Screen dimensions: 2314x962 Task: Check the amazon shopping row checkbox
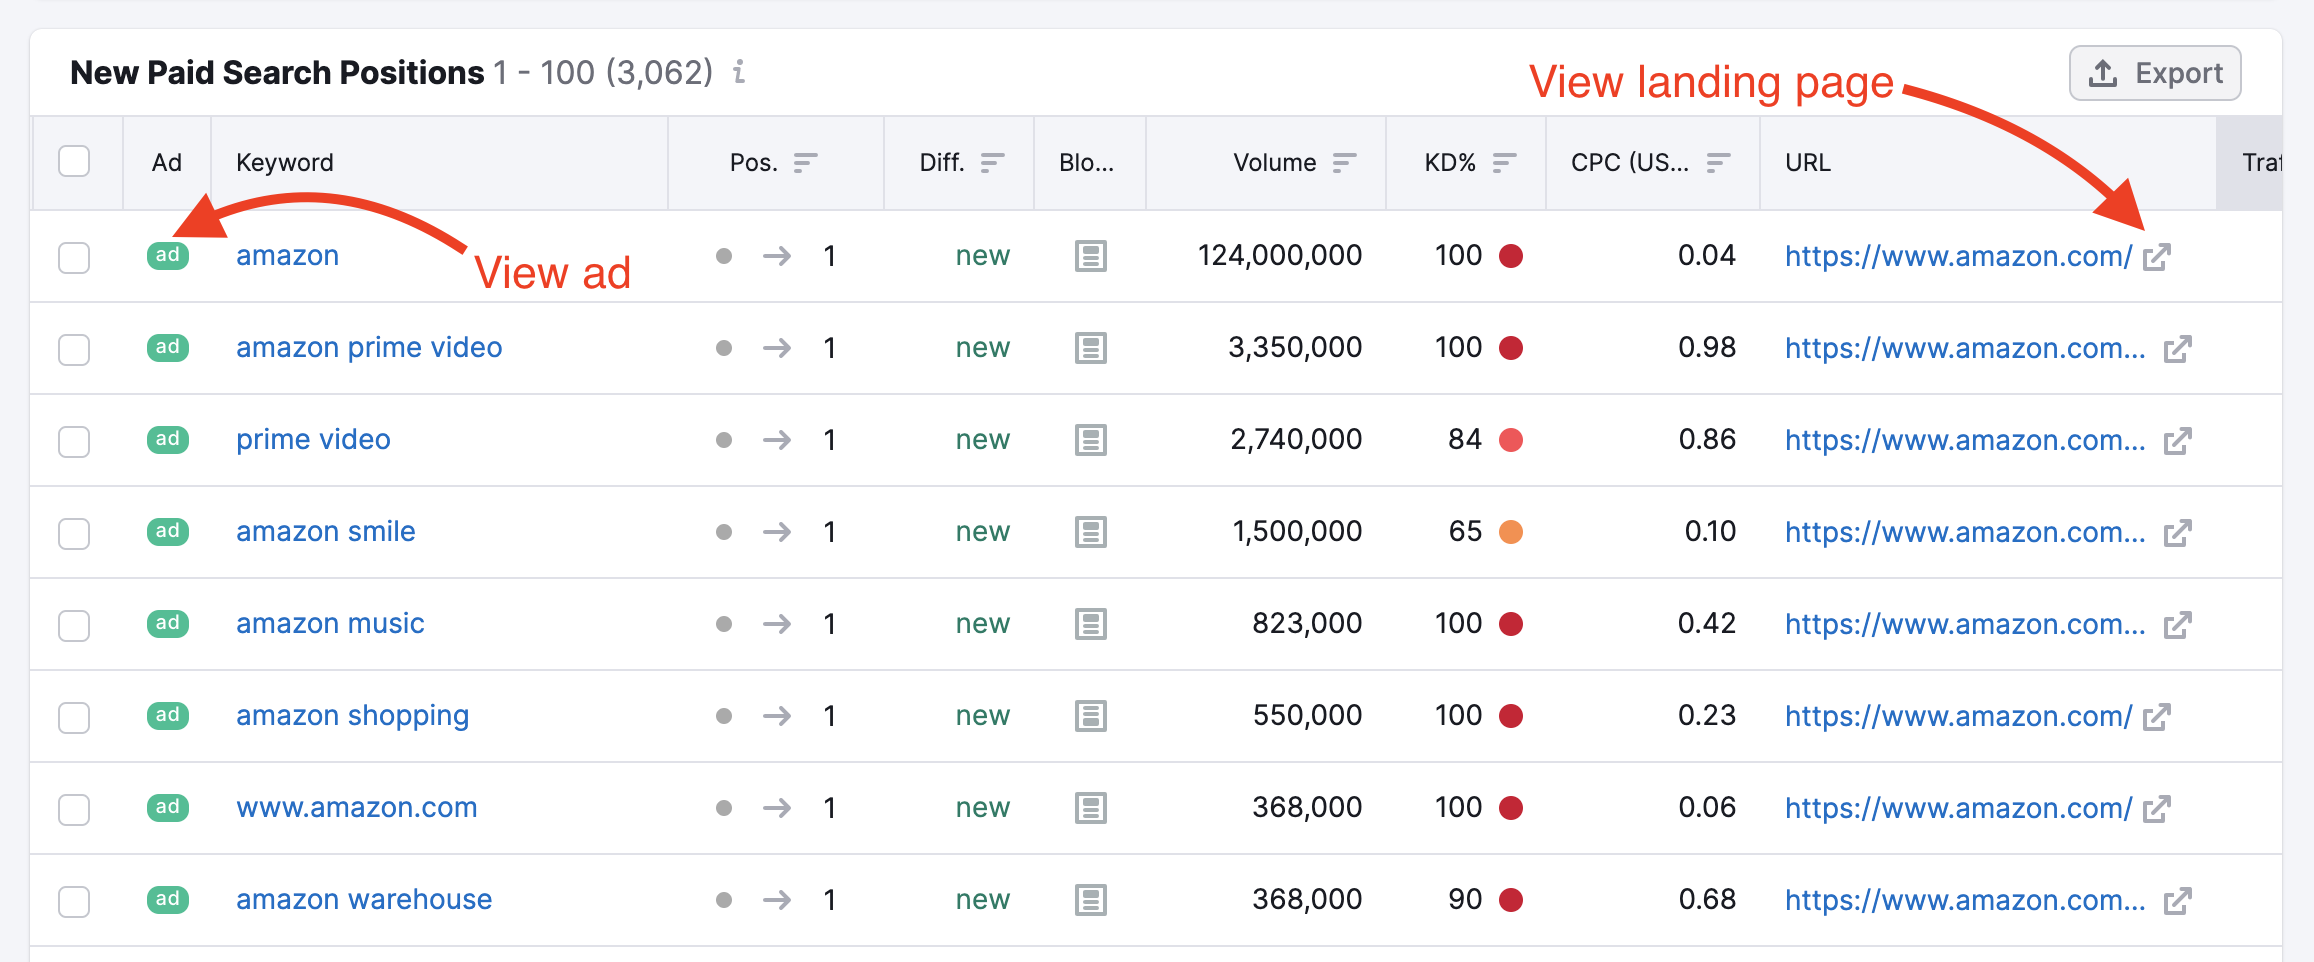coord(74,717)
